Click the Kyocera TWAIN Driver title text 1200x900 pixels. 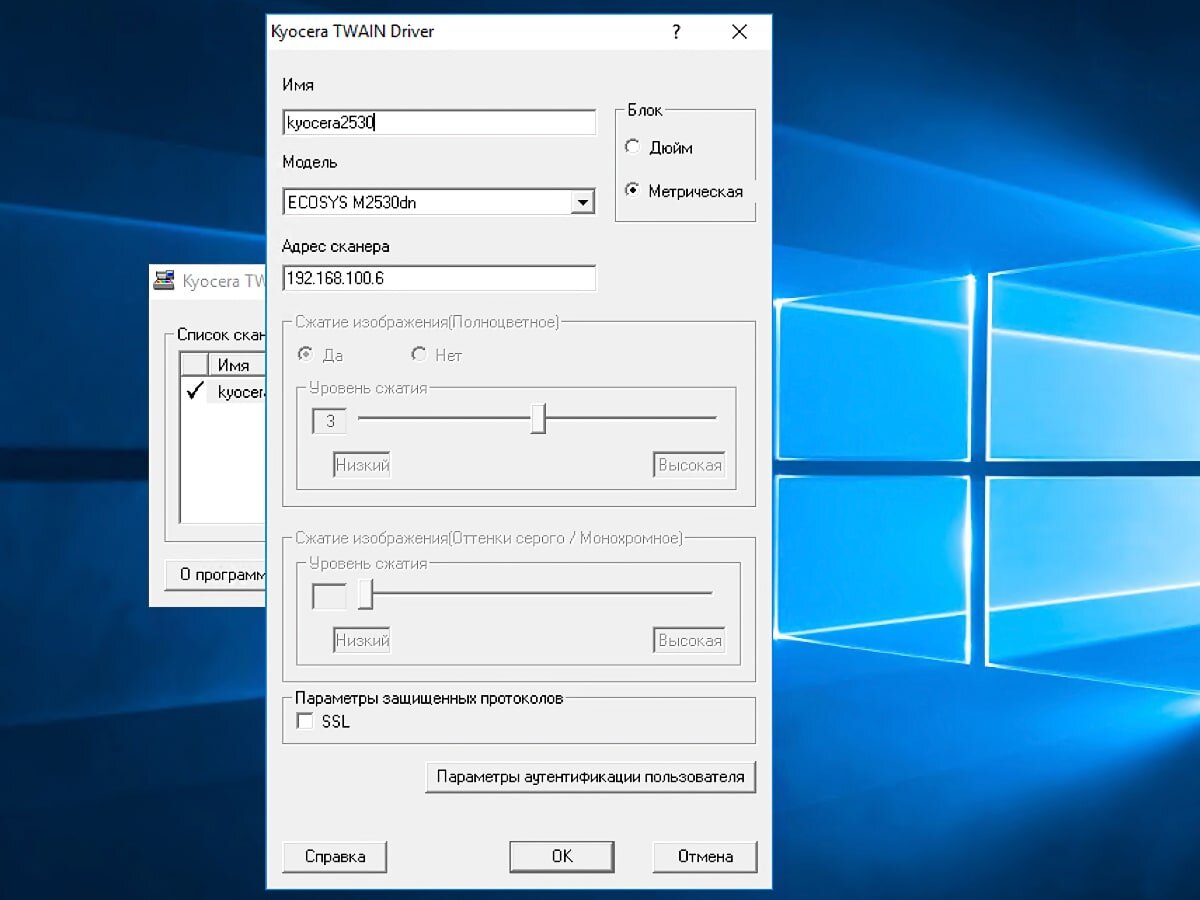(x=353, y=31)
